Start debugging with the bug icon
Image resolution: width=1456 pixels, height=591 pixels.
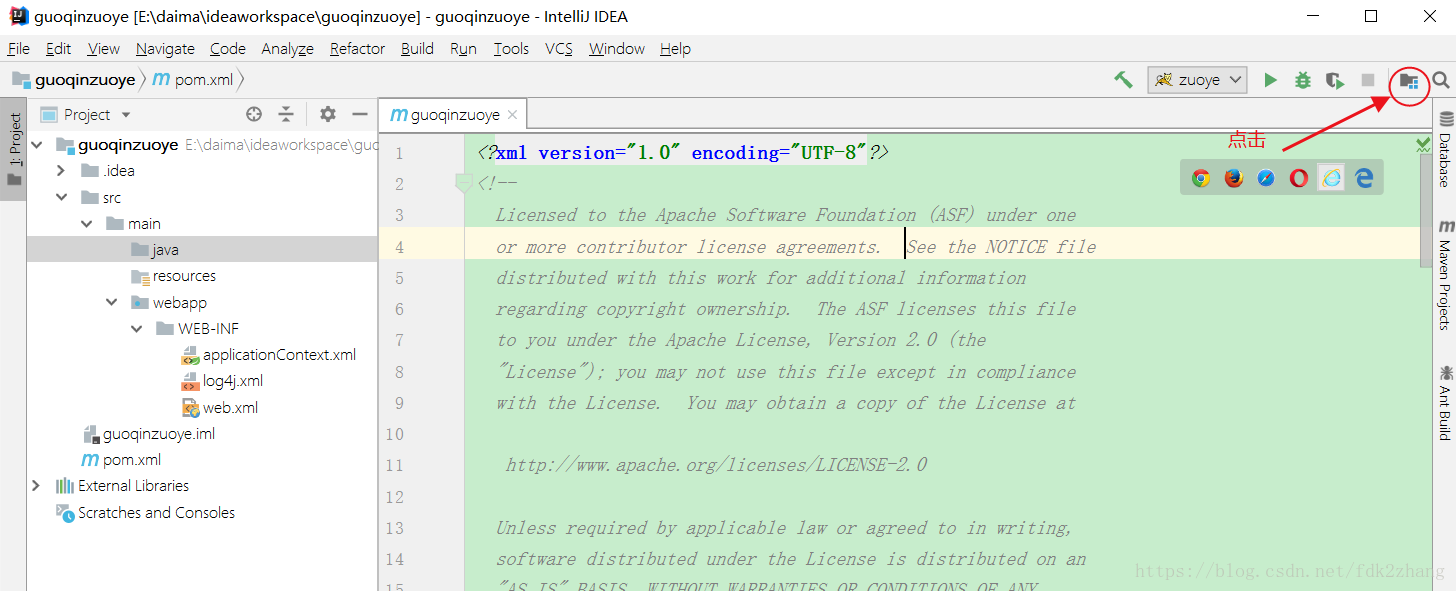tap(1302, 80)
